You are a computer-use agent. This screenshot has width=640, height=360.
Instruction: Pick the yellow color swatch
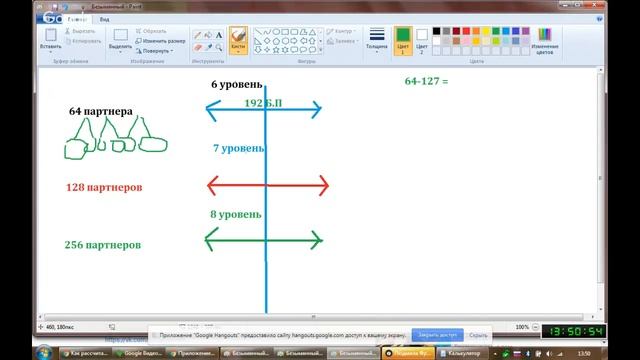click(486, 31)
